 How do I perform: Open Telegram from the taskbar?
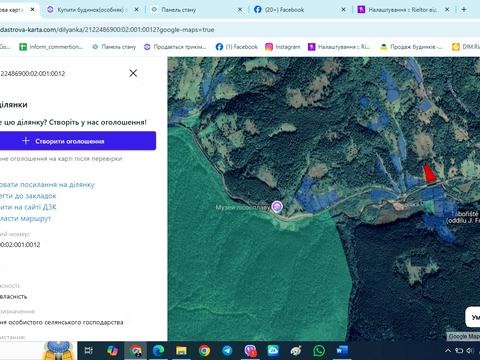pyautogui.click(x=227, y=351)
